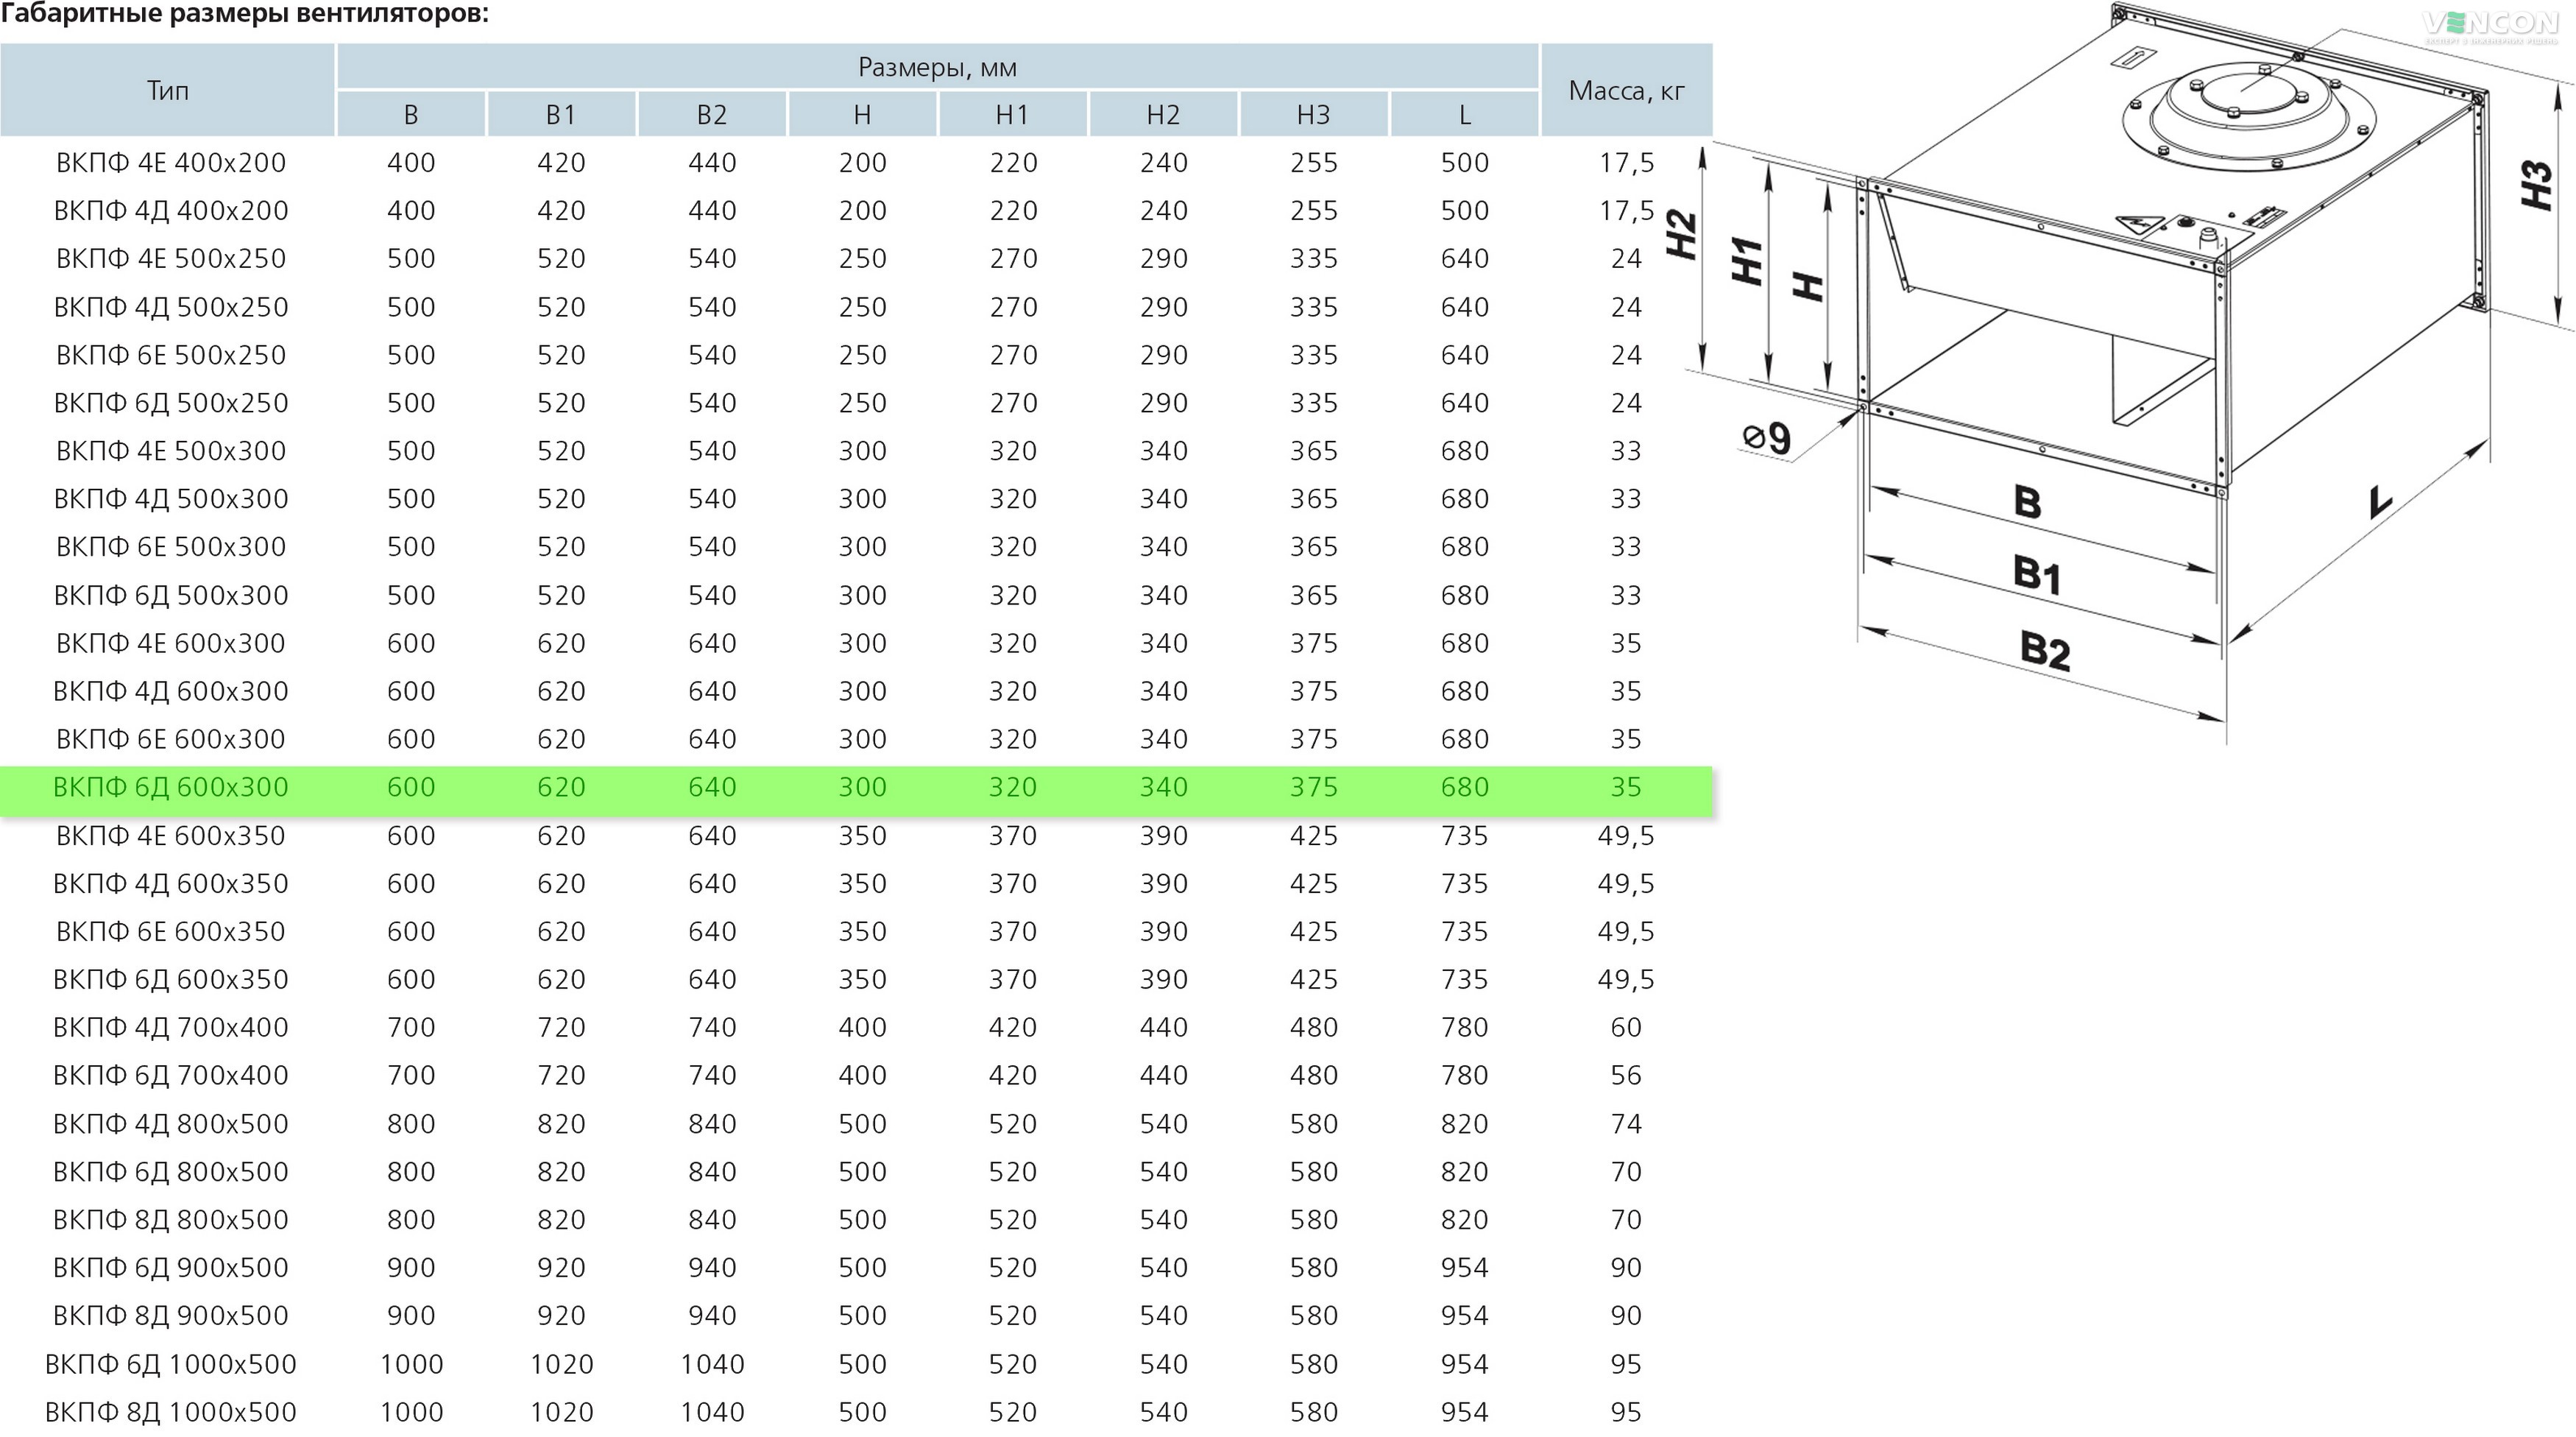Click the H2 dimension label on fan drawing

(x=1682, y=234)
